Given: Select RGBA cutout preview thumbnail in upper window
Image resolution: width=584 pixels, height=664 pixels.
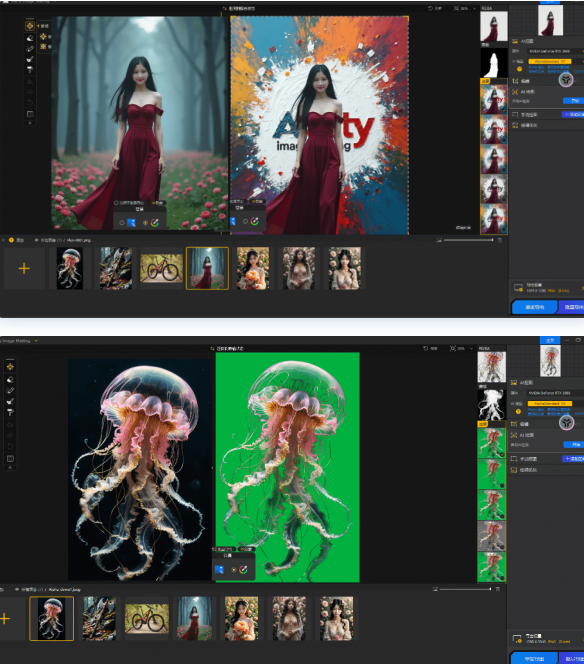Looking at the screenshot, I should pos(494,26).
